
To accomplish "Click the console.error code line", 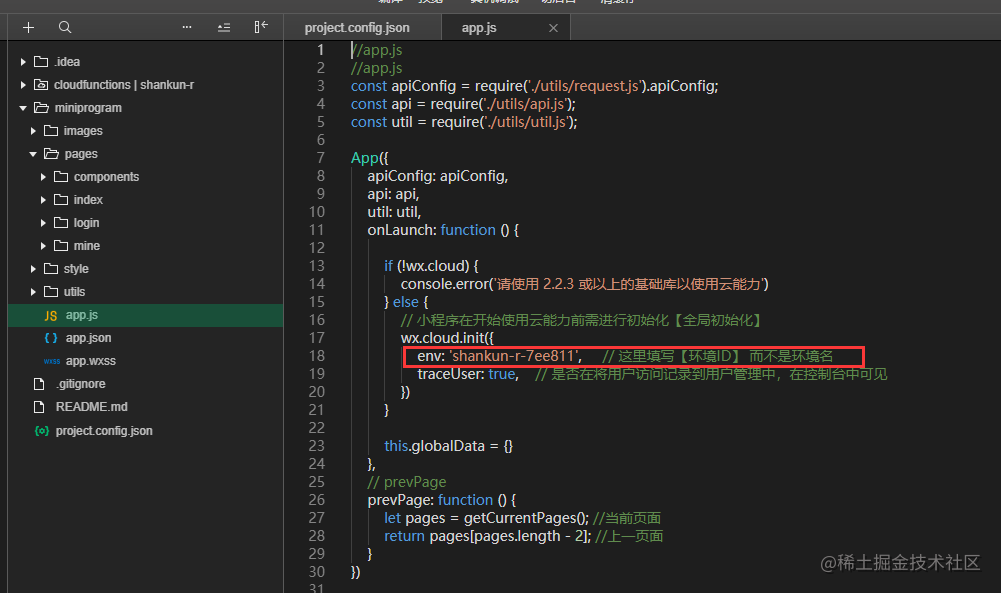I will click(585, 284).
